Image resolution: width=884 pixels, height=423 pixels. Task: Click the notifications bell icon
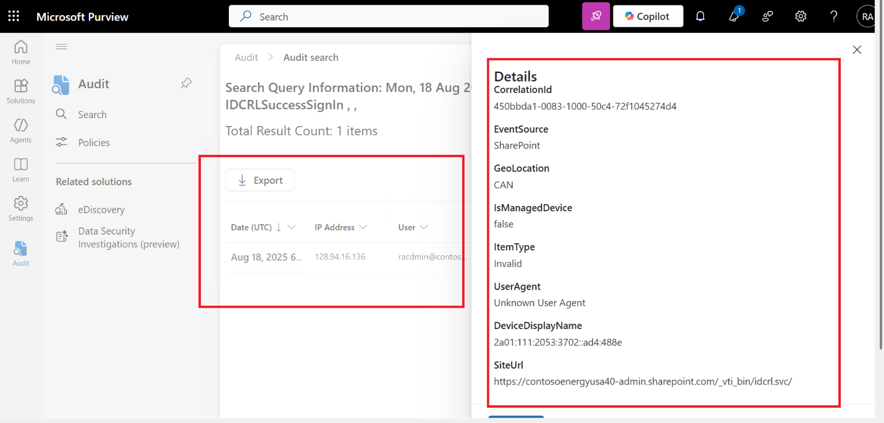pos(700,16)
